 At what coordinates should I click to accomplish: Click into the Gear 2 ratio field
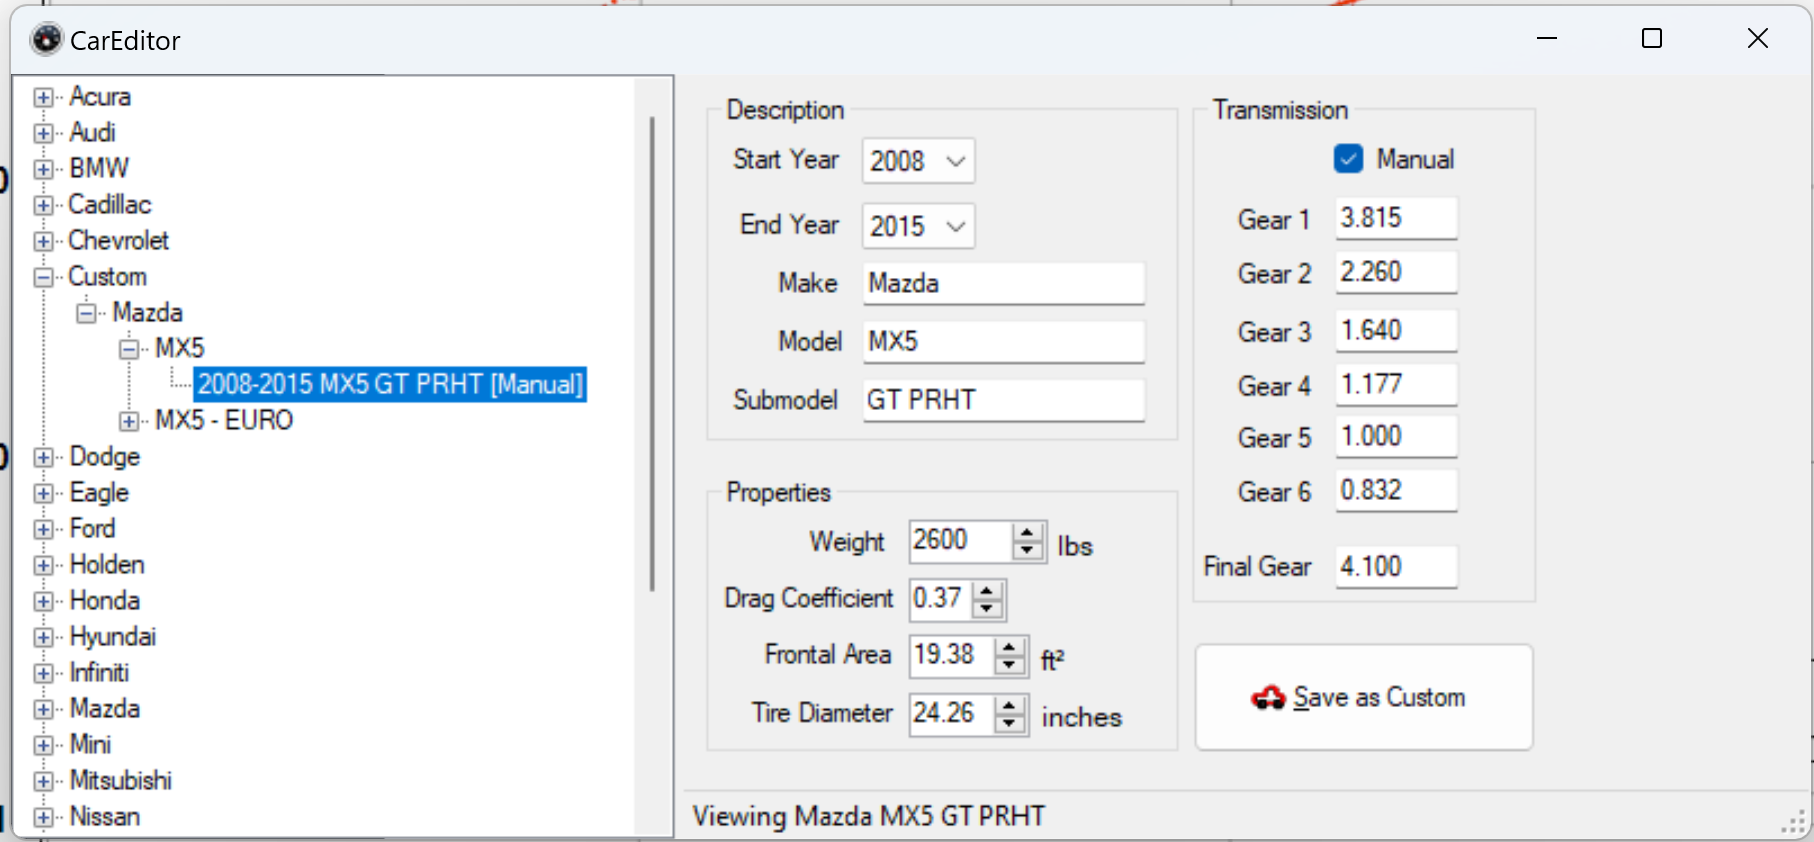[x=1396, y=272]
